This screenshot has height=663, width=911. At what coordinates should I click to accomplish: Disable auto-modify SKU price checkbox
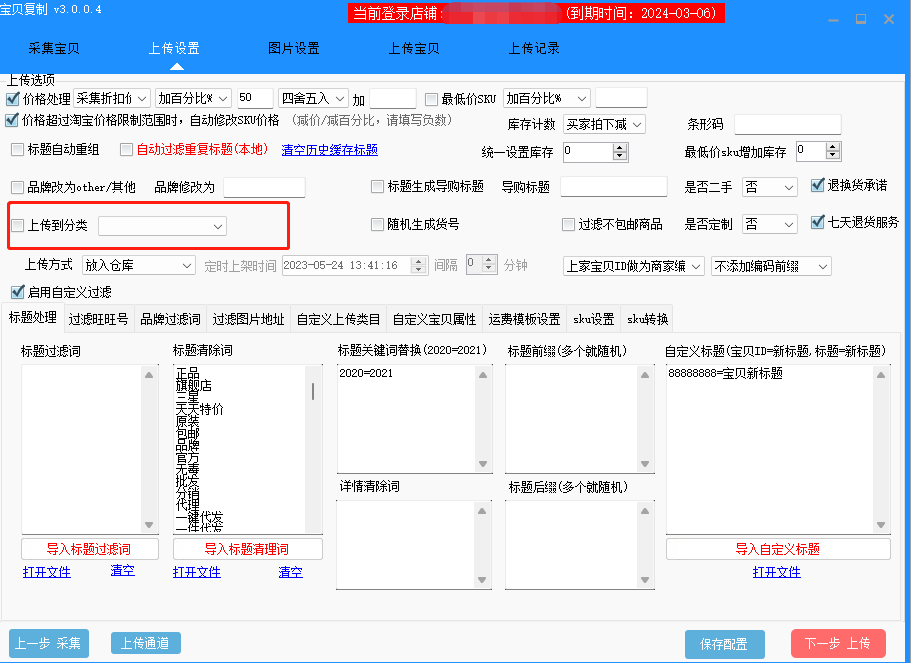pyautogui.click(x=12, y=120)
